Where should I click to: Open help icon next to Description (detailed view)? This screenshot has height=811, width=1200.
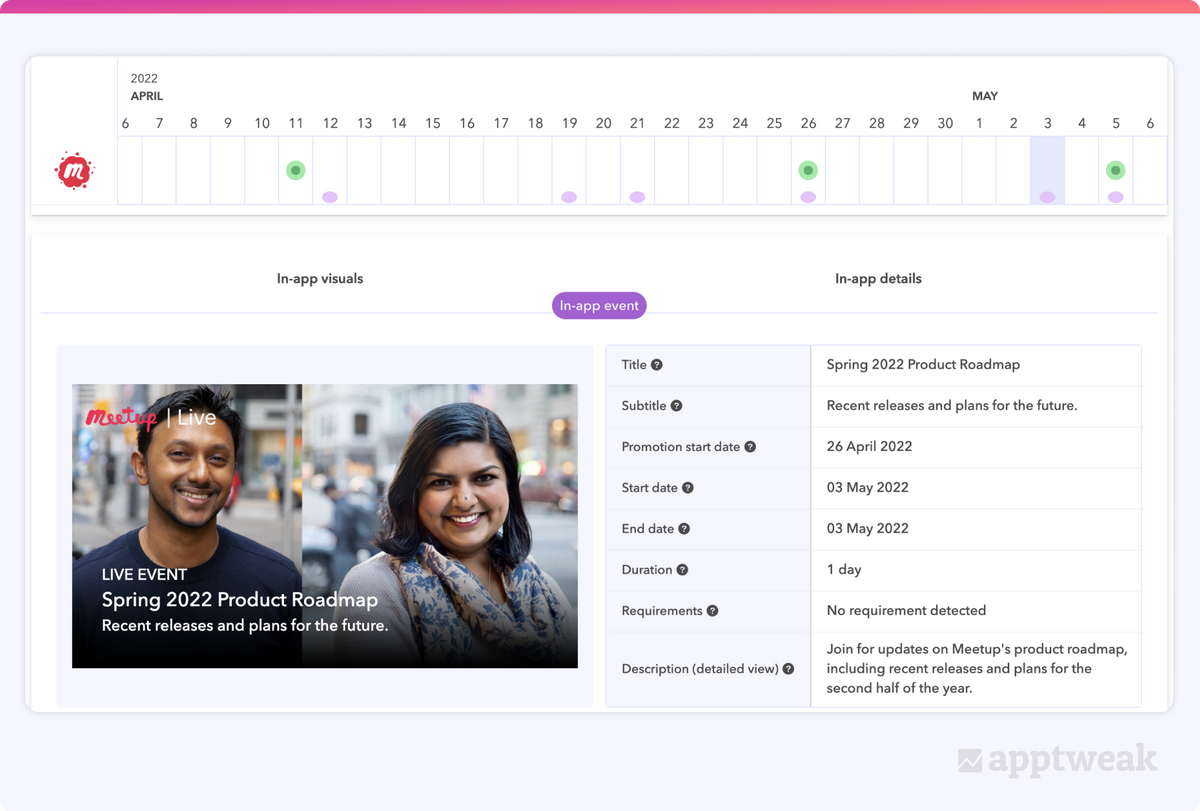tap(788, 669)
